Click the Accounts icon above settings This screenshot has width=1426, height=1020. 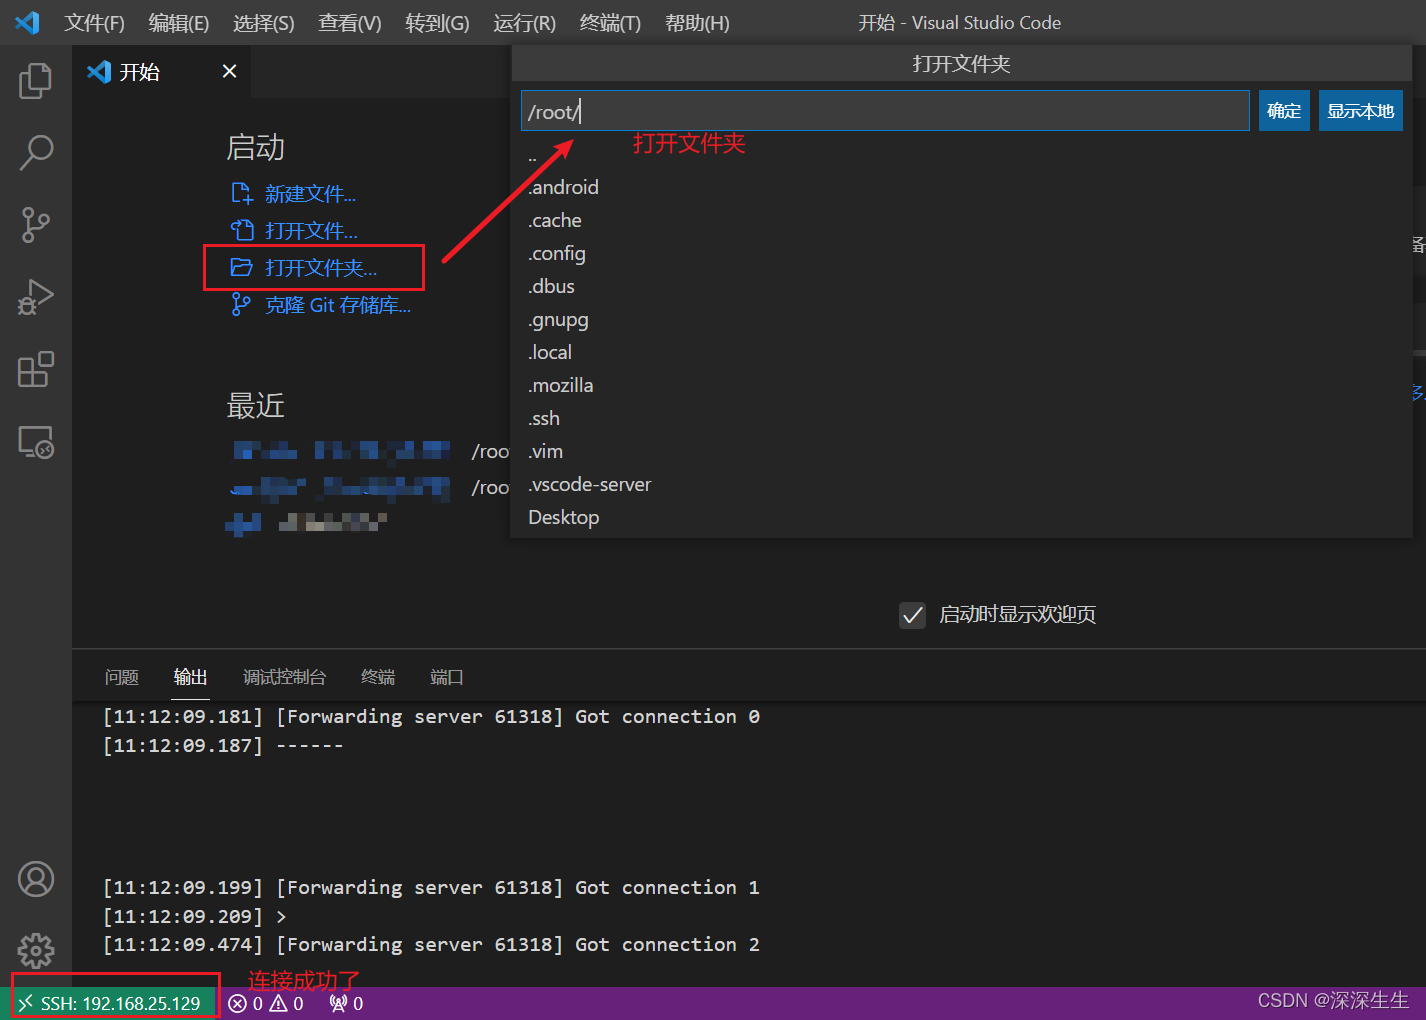[36, 879]
